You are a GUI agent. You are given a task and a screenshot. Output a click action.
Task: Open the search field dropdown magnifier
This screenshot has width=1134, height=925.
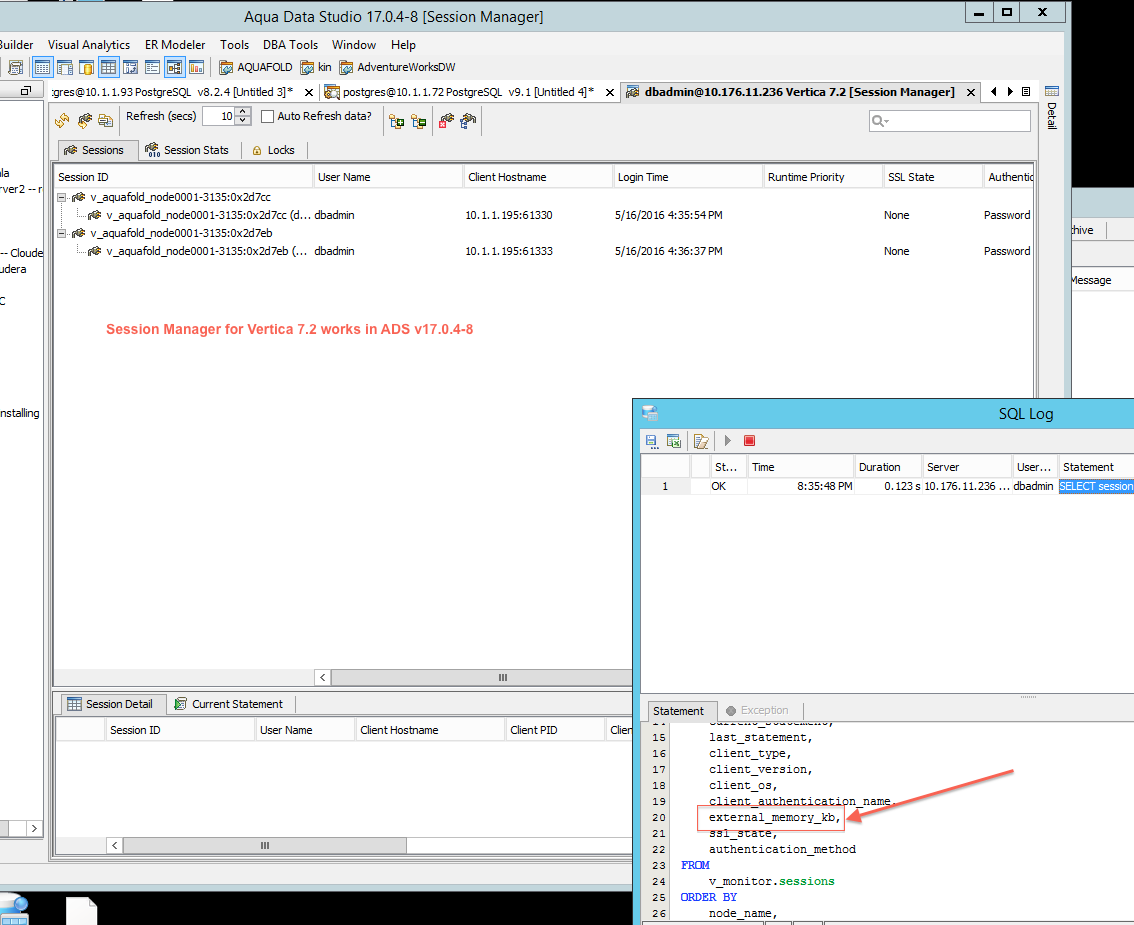(x=879, y=121)
